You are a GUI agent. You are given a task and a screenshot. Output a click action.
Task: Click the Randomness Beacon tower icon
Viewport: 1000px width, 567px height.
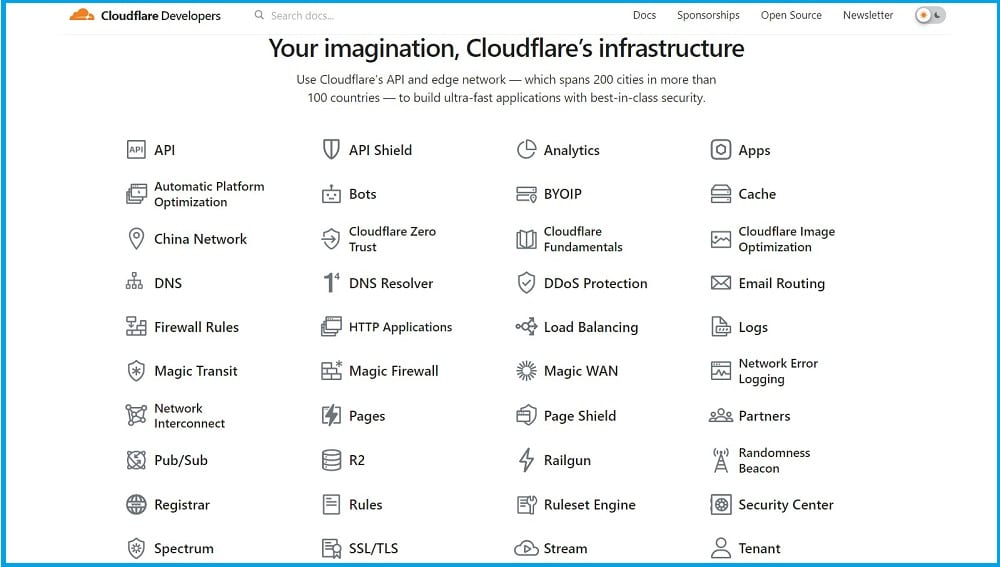pos(721,460)
